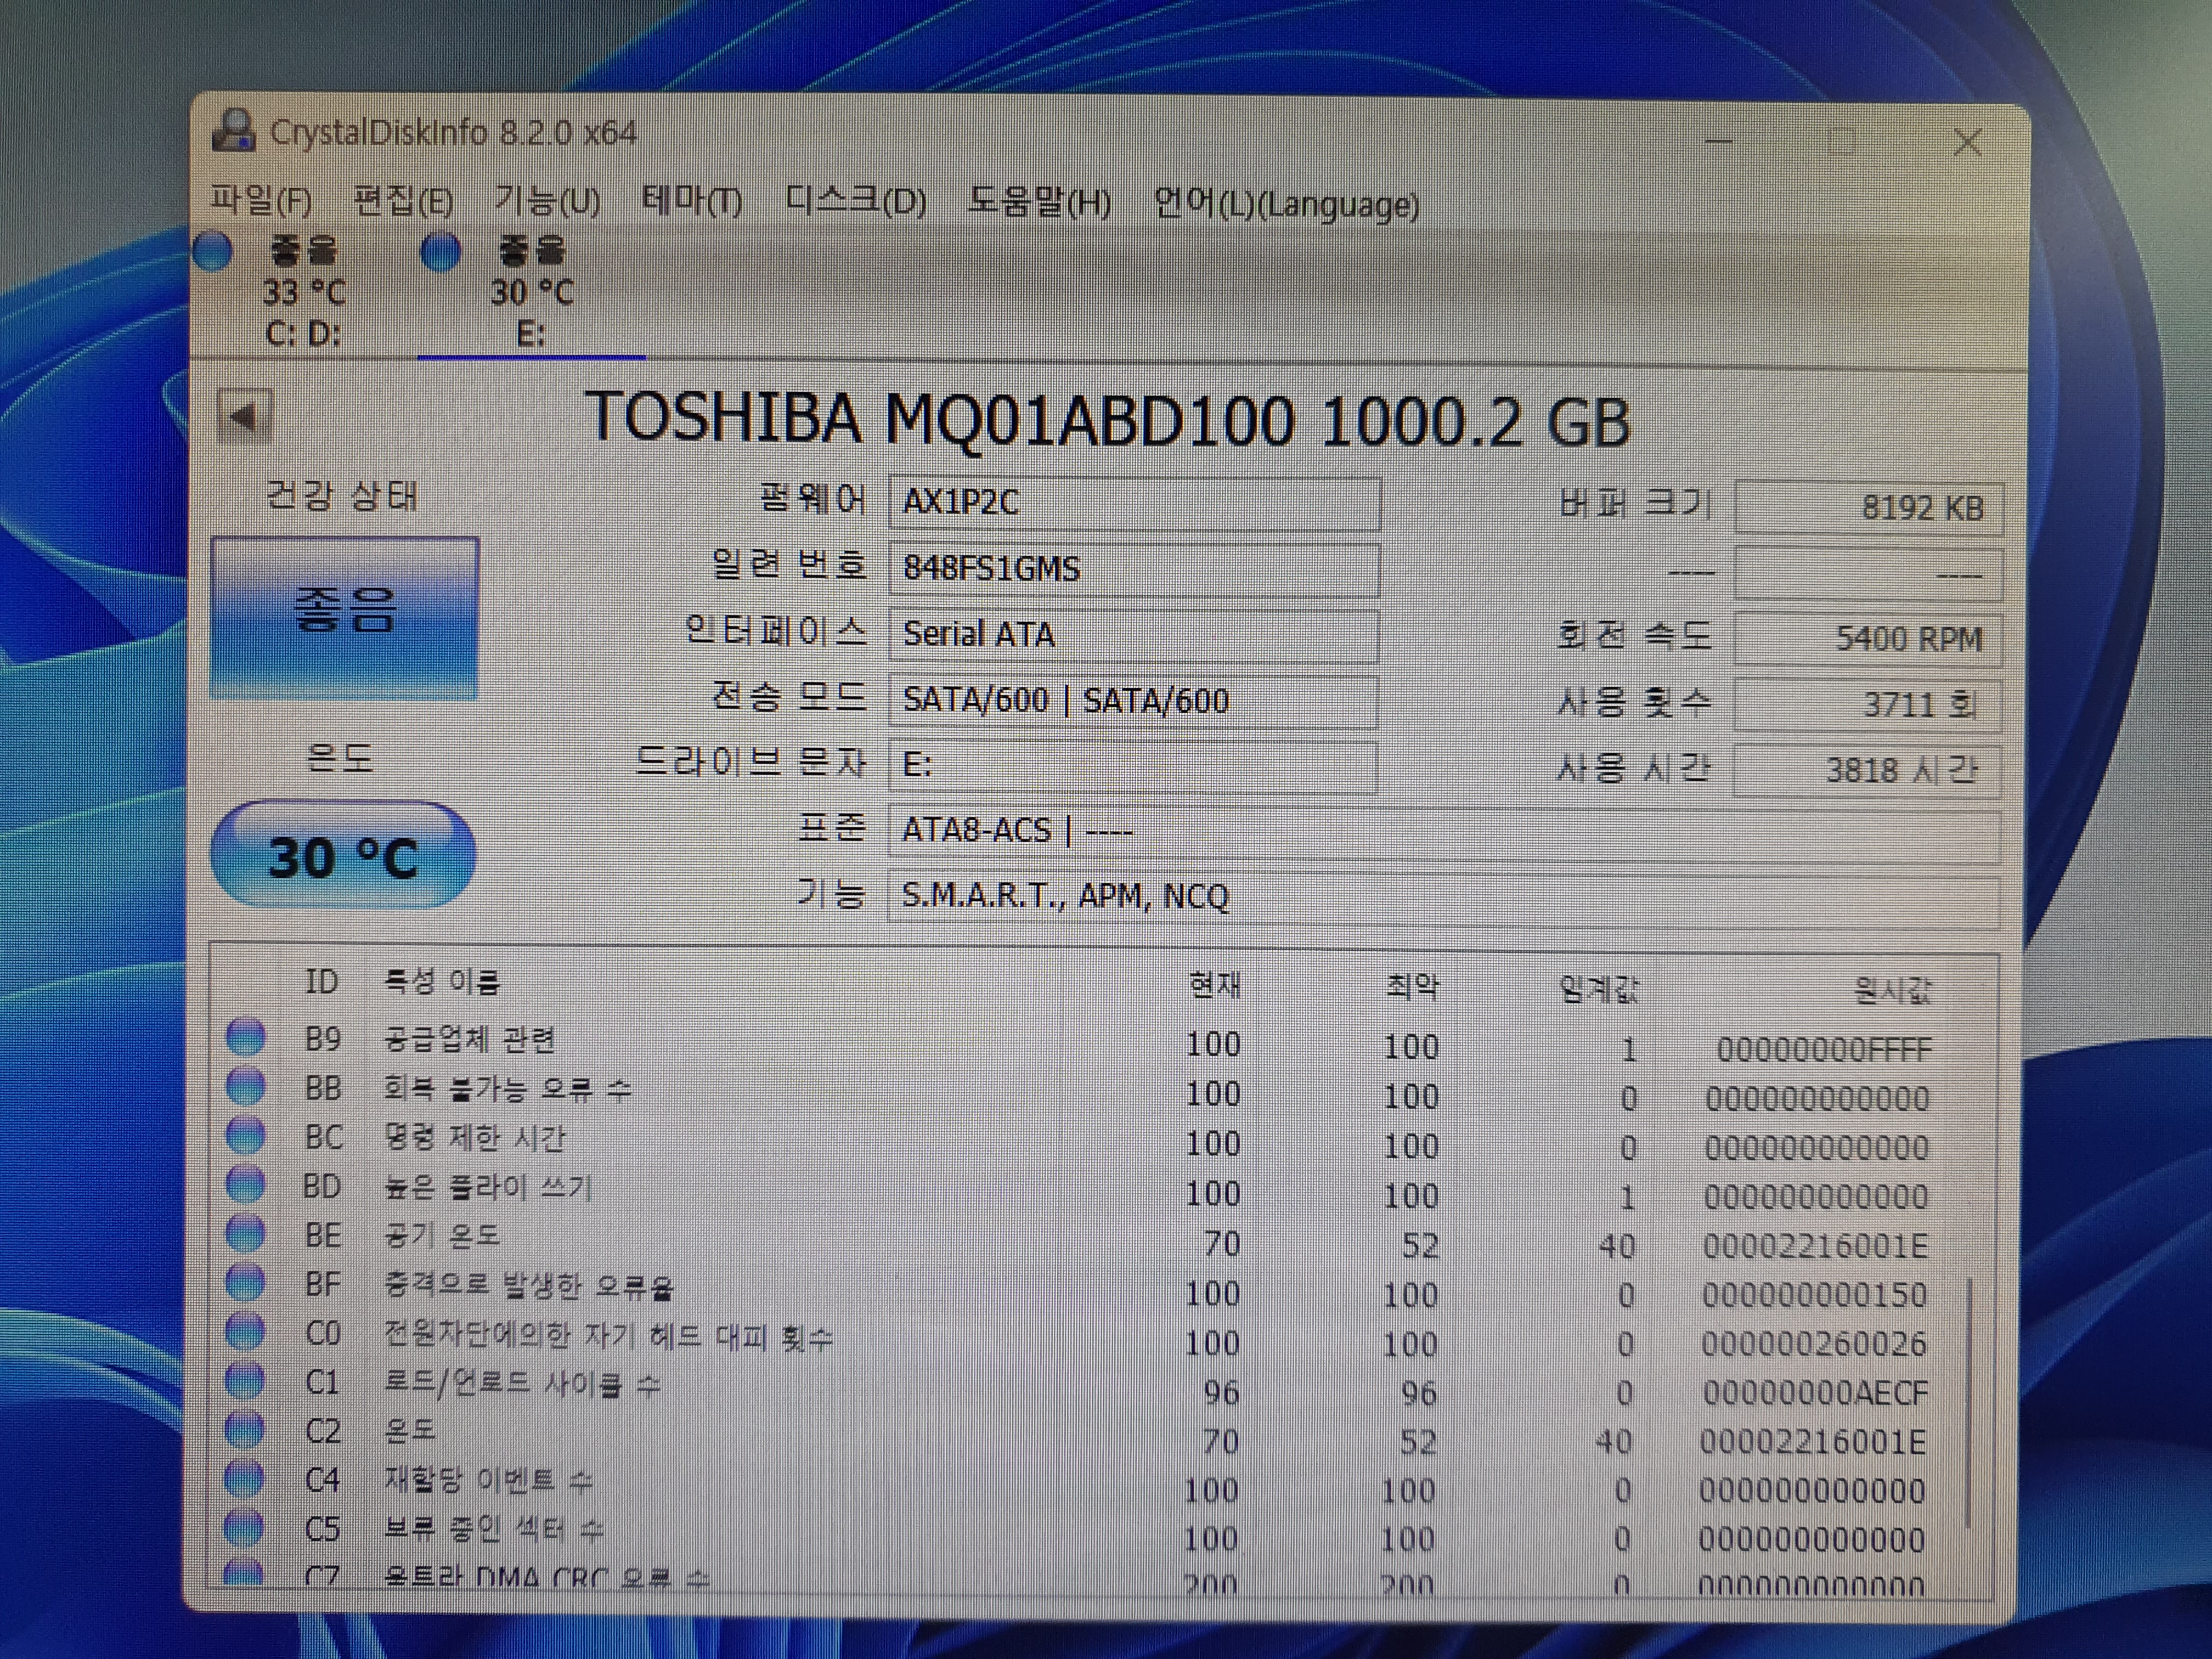This screenshot has width=2212, height=1659.
Task: Click the status circle of row BB
Action: click(246, 1086)
